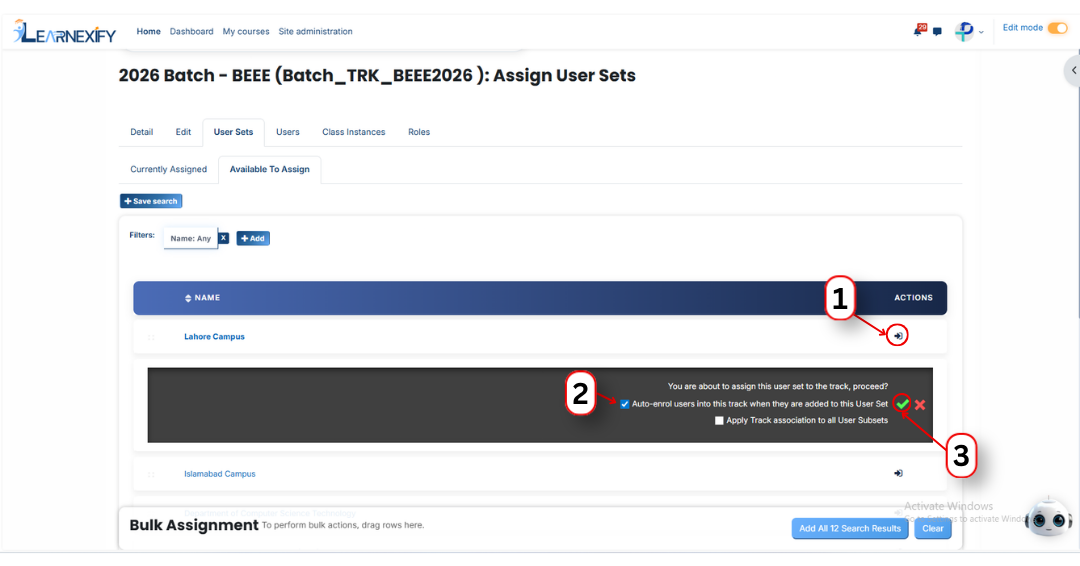Click the Save search button
Screen dimensions: 1080x566
[151, 201]
